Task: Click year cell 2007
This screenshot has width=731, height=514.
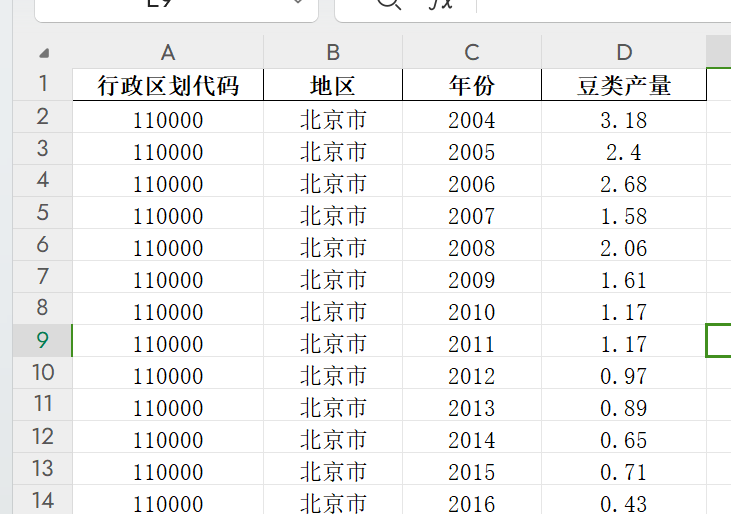Action: click(472, 213)
